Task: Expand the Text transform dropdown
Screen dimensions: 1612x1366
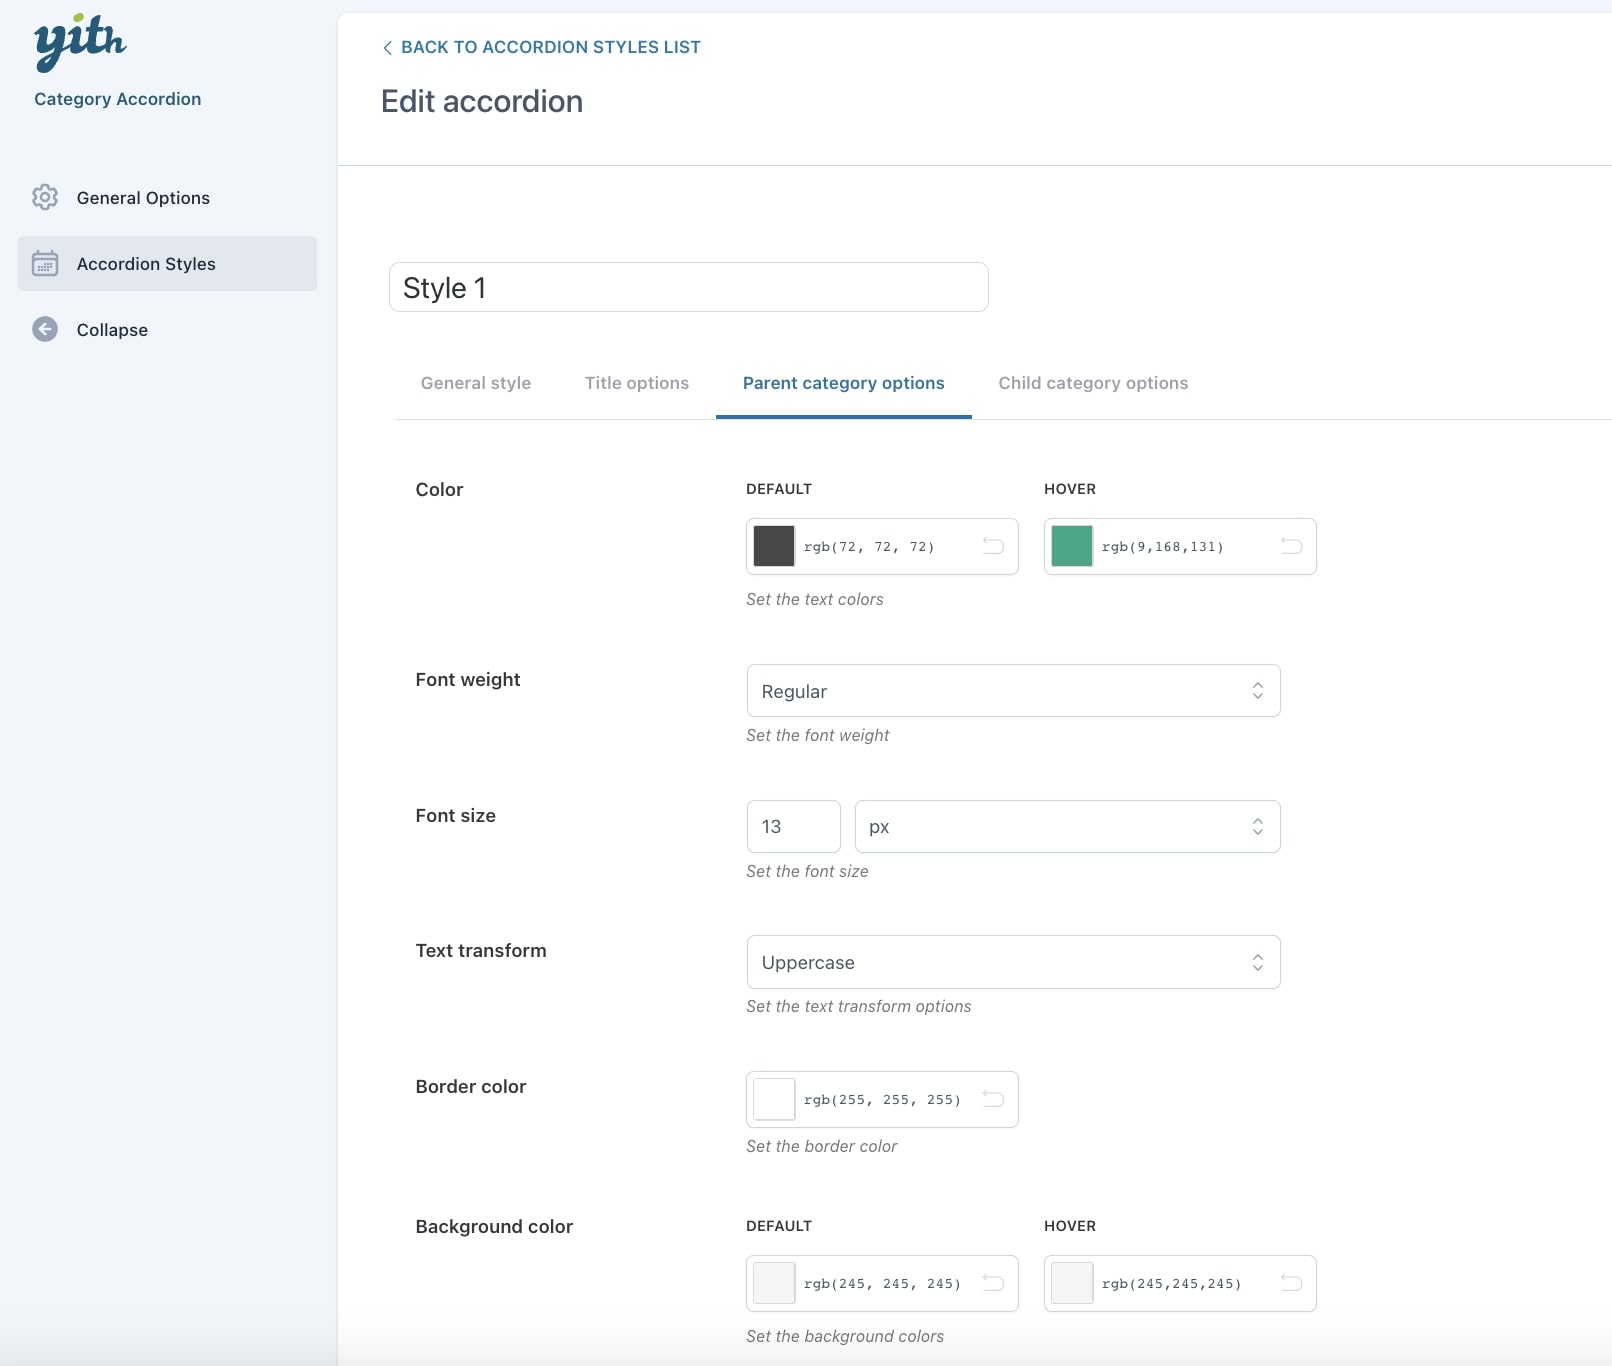Action: point(1012,962)
